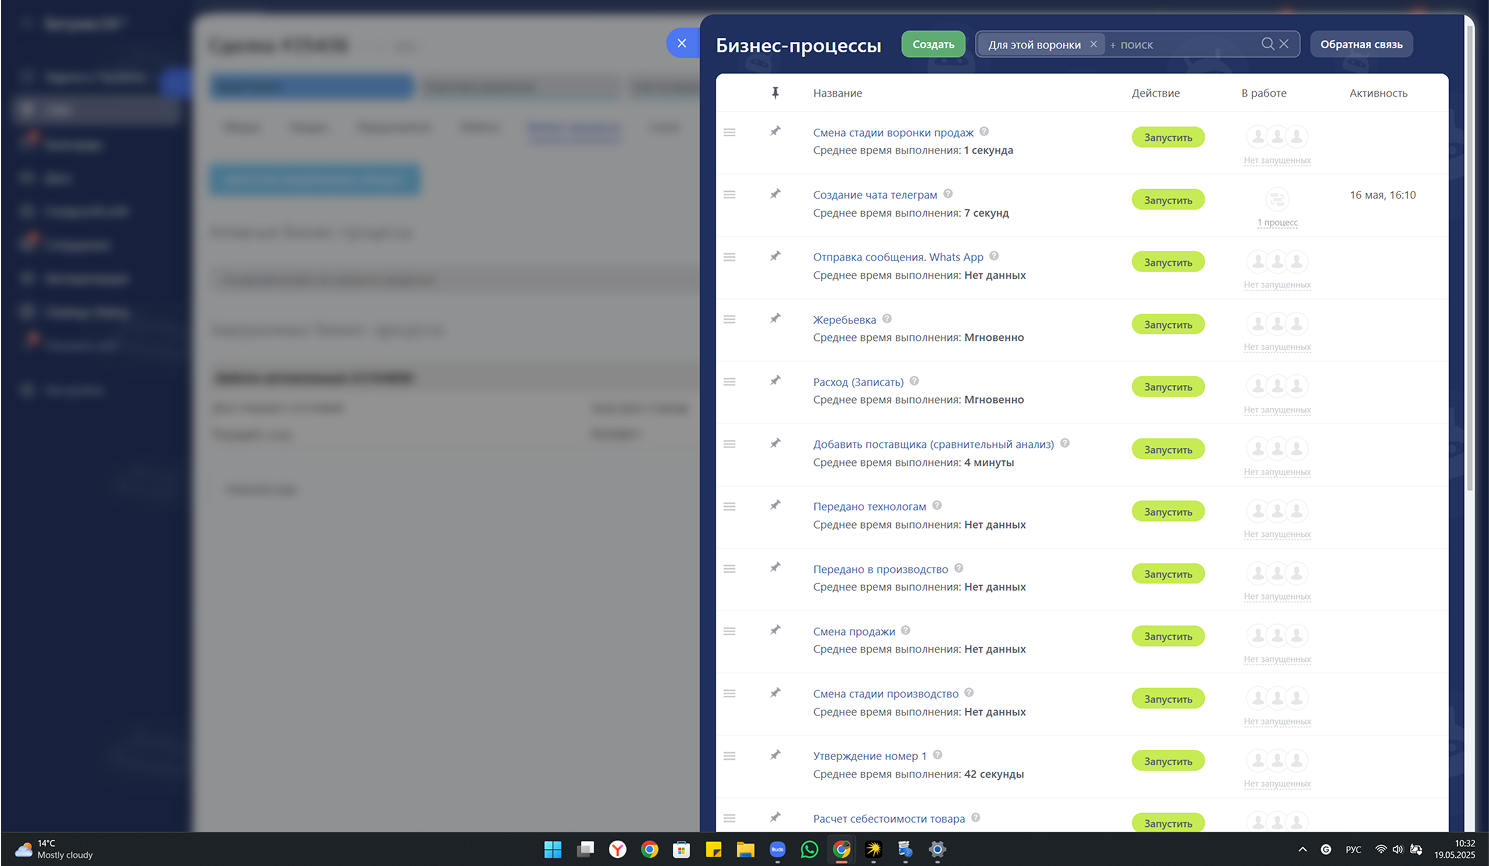Open 'Создание чата телеграм' process link
The image size is (1489, 866).
875,195
